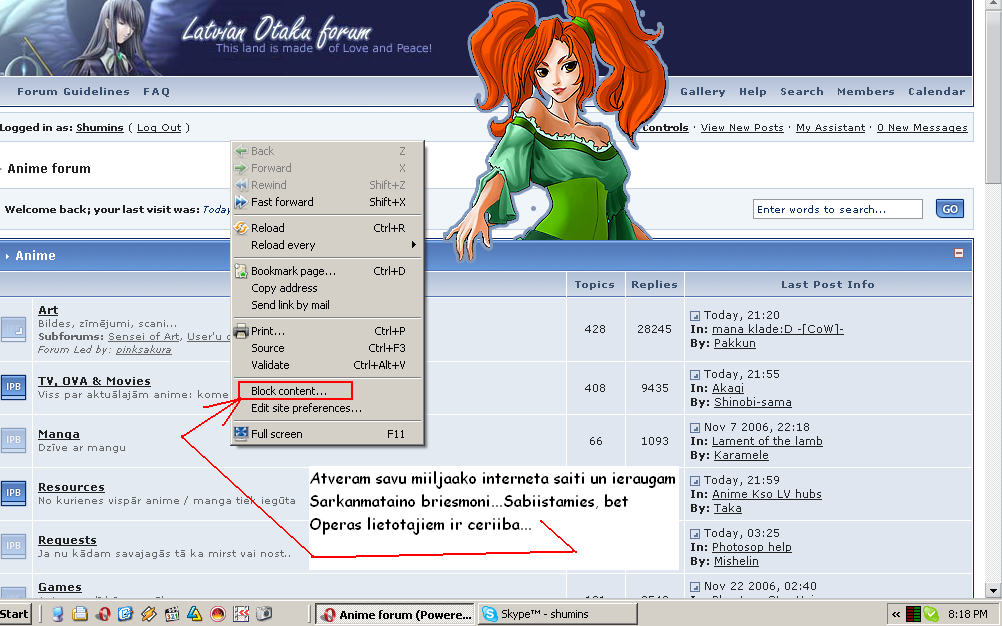Click the Reload icon in context menu
The width and height of the screenshot is (1002, 626).
pos(241,228)
